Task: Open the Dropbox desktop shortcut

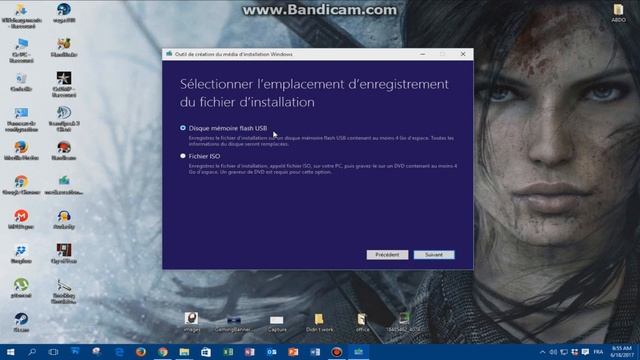Action: click(x=21, y=254)
